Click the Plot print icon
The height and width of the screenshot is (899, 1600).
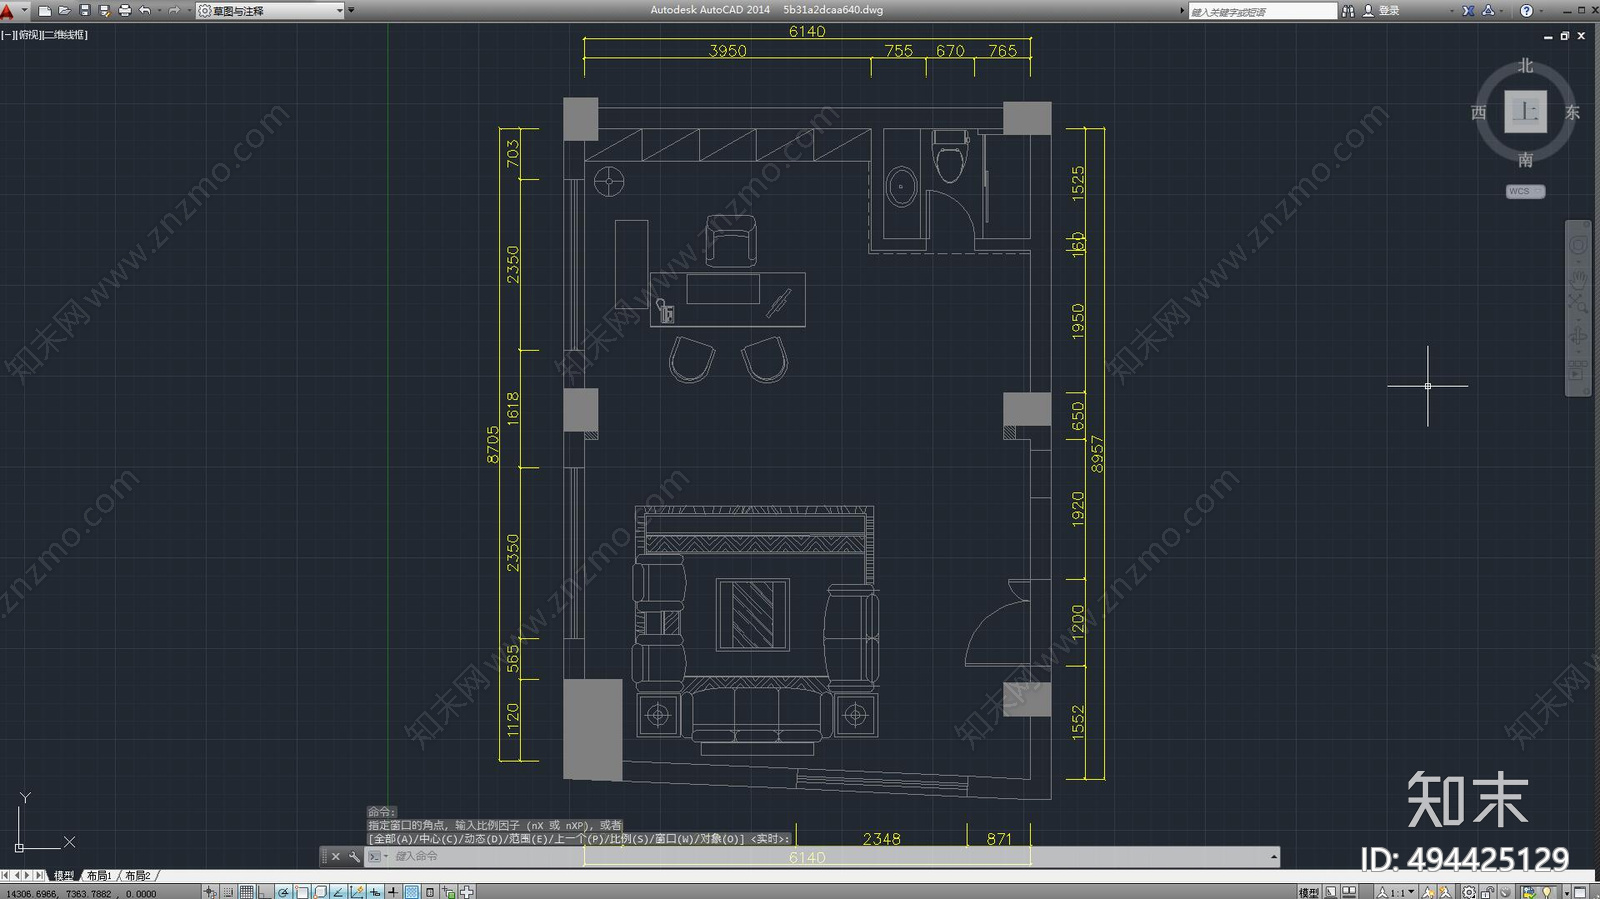[x=125, y=10]
